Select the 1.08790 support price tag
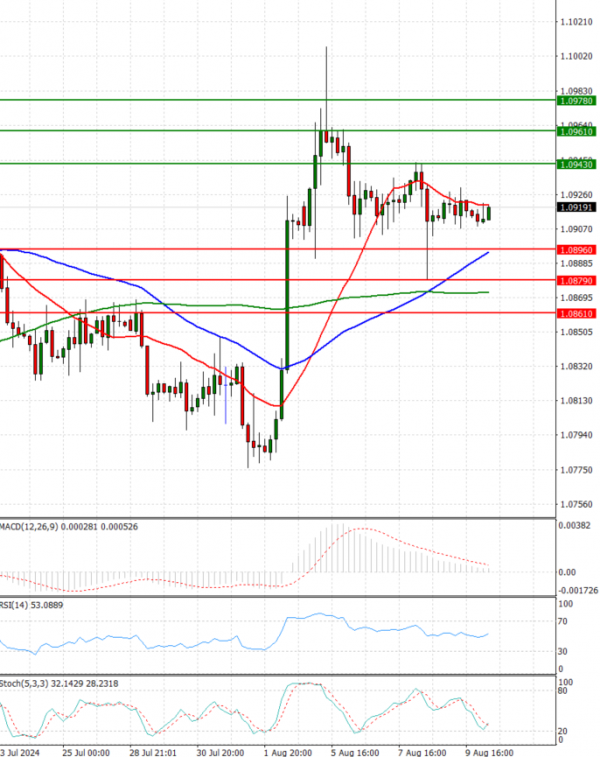600x757 pixels. [x=576, y=281]
